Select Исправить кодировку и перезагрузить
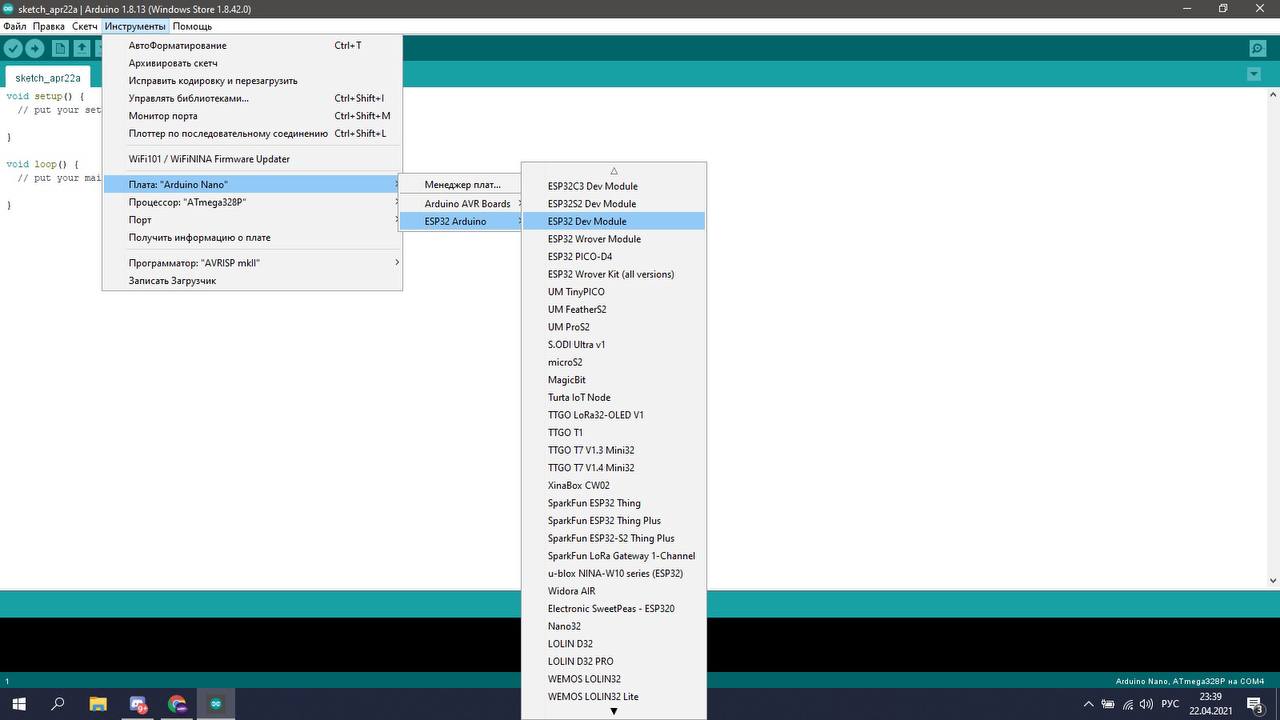1280x720 pixels. pos(252,80)
